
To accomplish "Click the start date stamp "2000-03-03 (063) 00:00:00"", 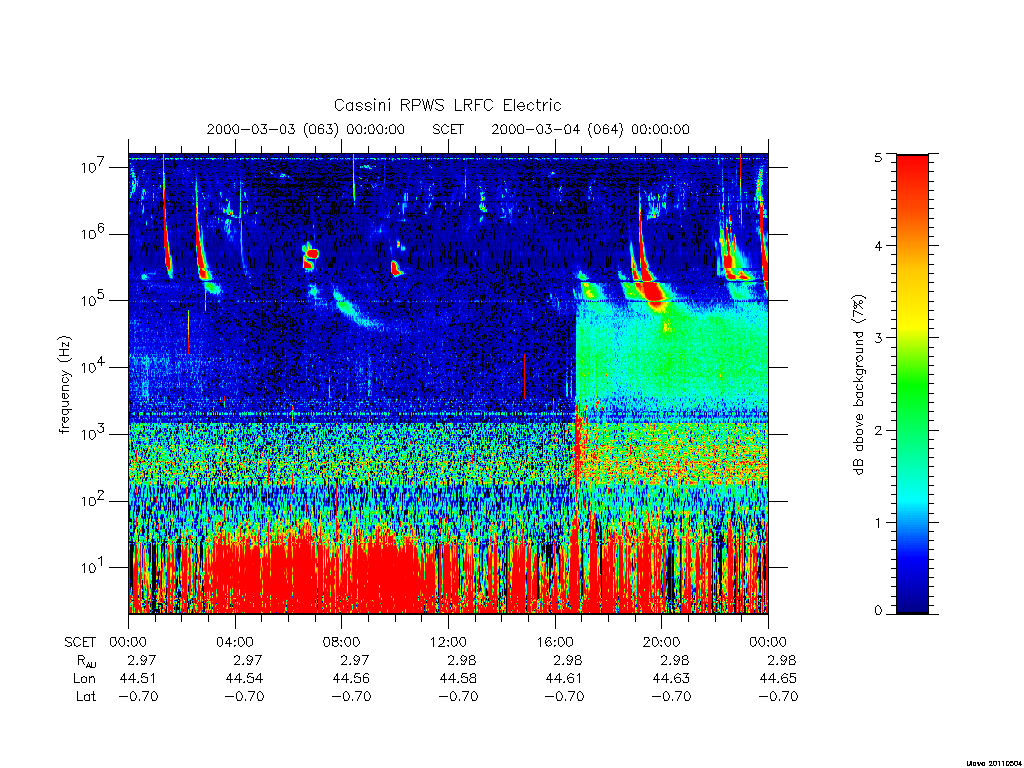I will pos(306,129).
